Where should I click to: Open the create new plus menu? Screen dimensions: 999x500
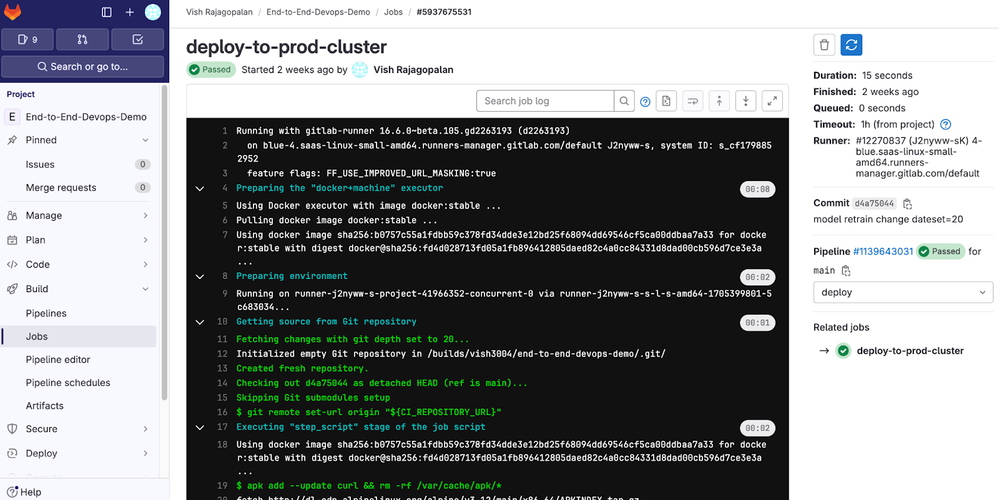(130, 12)
